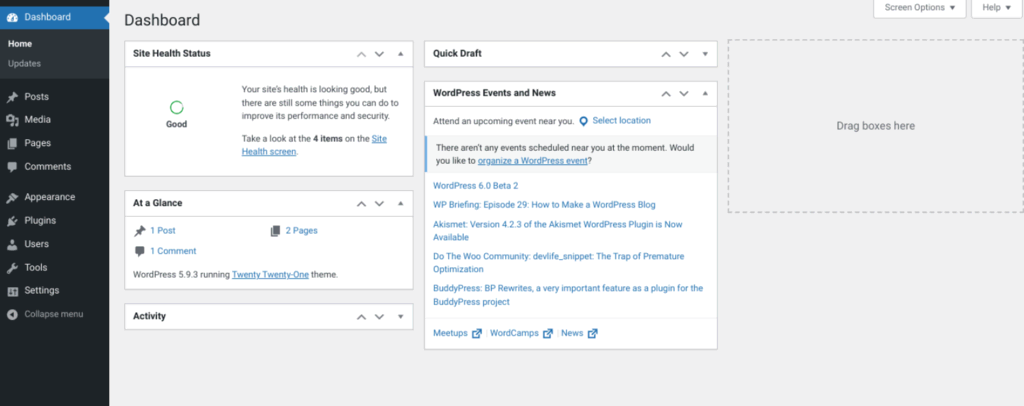Open the Settings menu item

[41, 291]
